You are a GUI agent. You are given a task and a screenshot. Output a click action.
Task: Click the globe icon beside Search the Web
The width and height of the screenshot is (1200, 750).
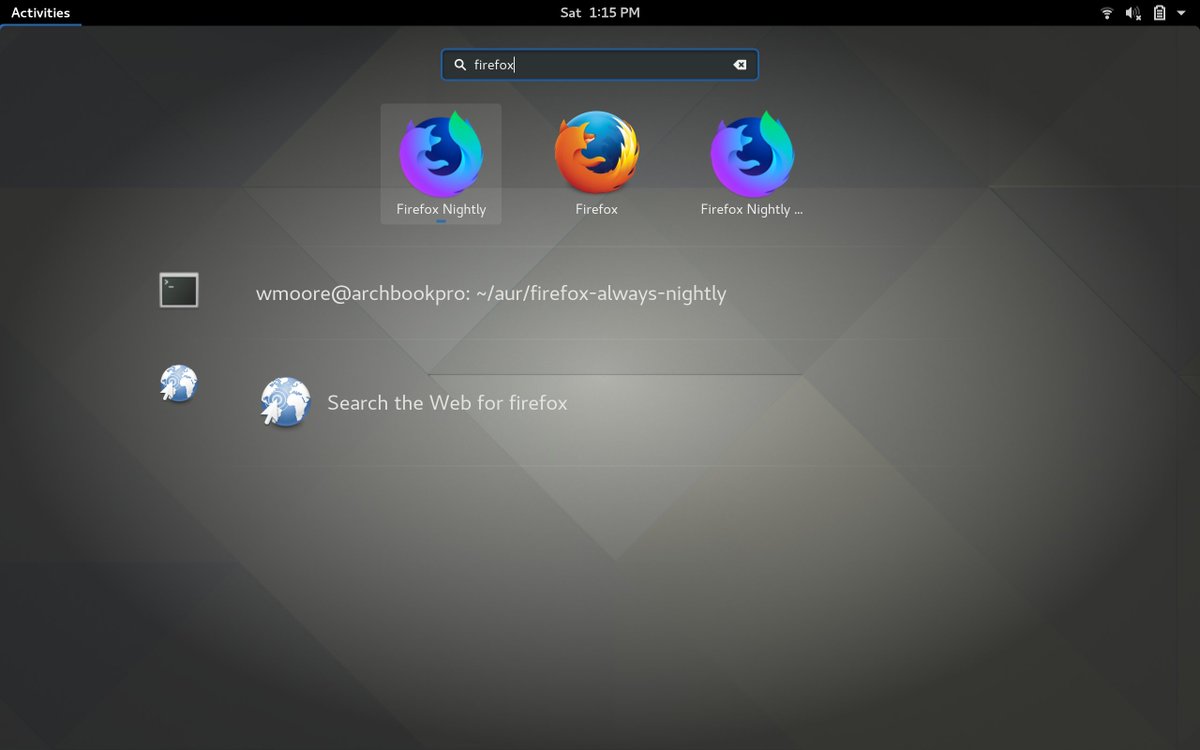click(285, 402)
